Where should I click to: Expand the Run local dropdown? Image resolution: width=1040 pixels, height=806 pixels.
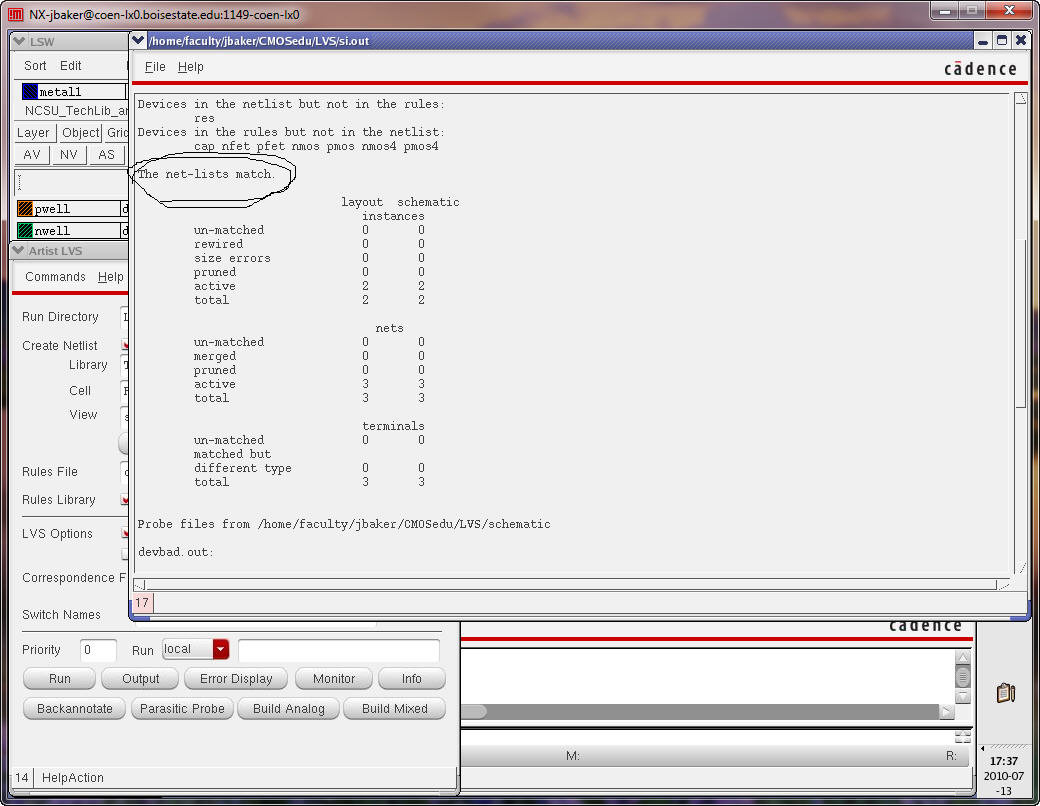[220, 650]
